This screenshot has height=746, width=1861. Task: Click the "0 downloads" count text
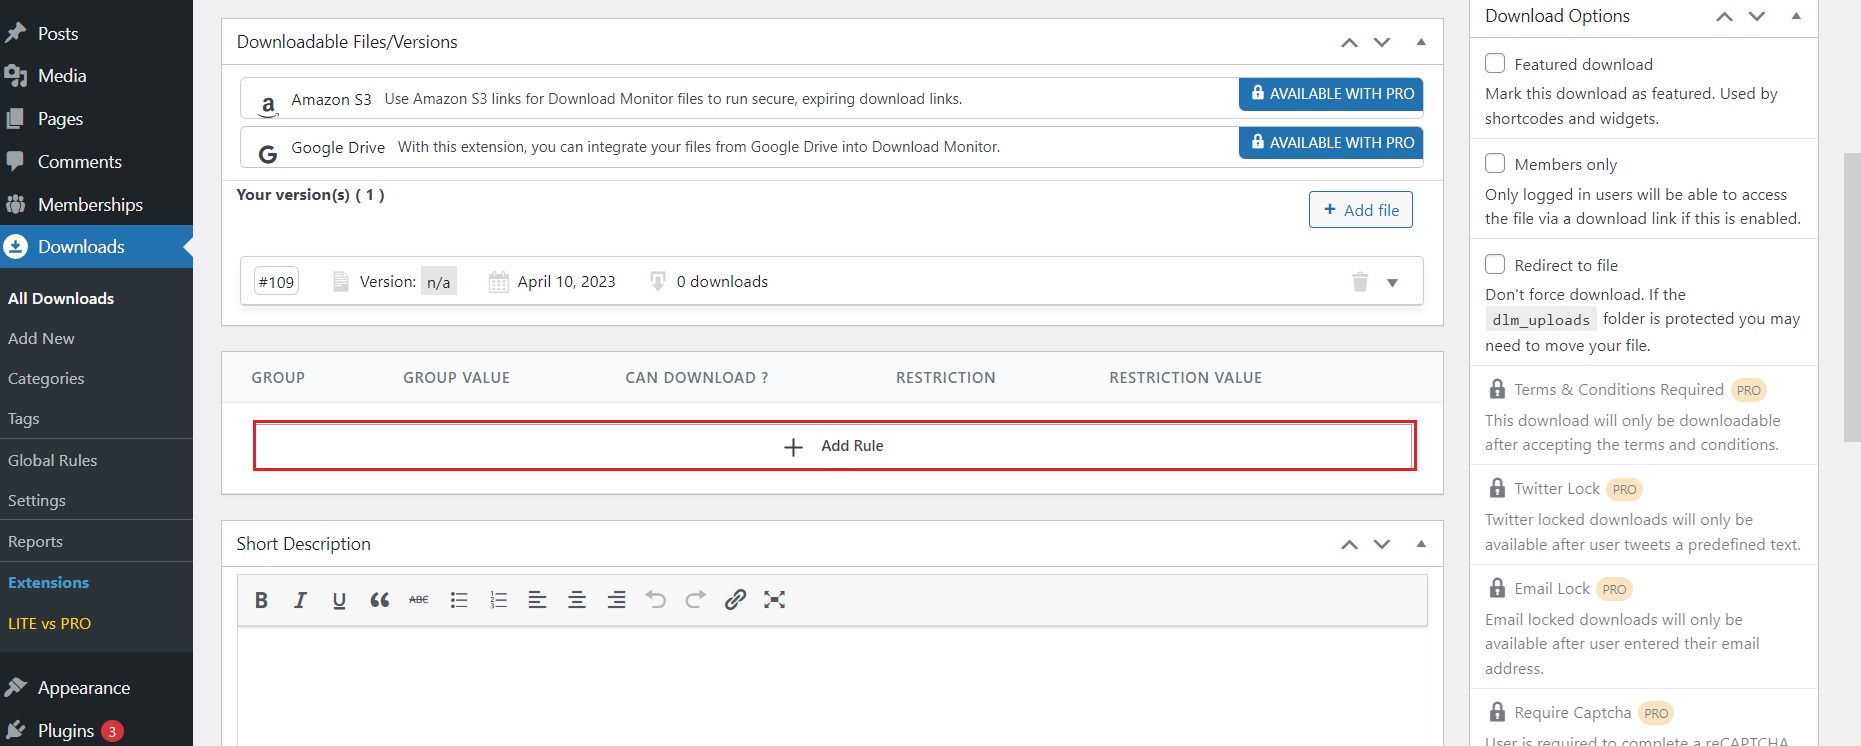click(722, 282)
